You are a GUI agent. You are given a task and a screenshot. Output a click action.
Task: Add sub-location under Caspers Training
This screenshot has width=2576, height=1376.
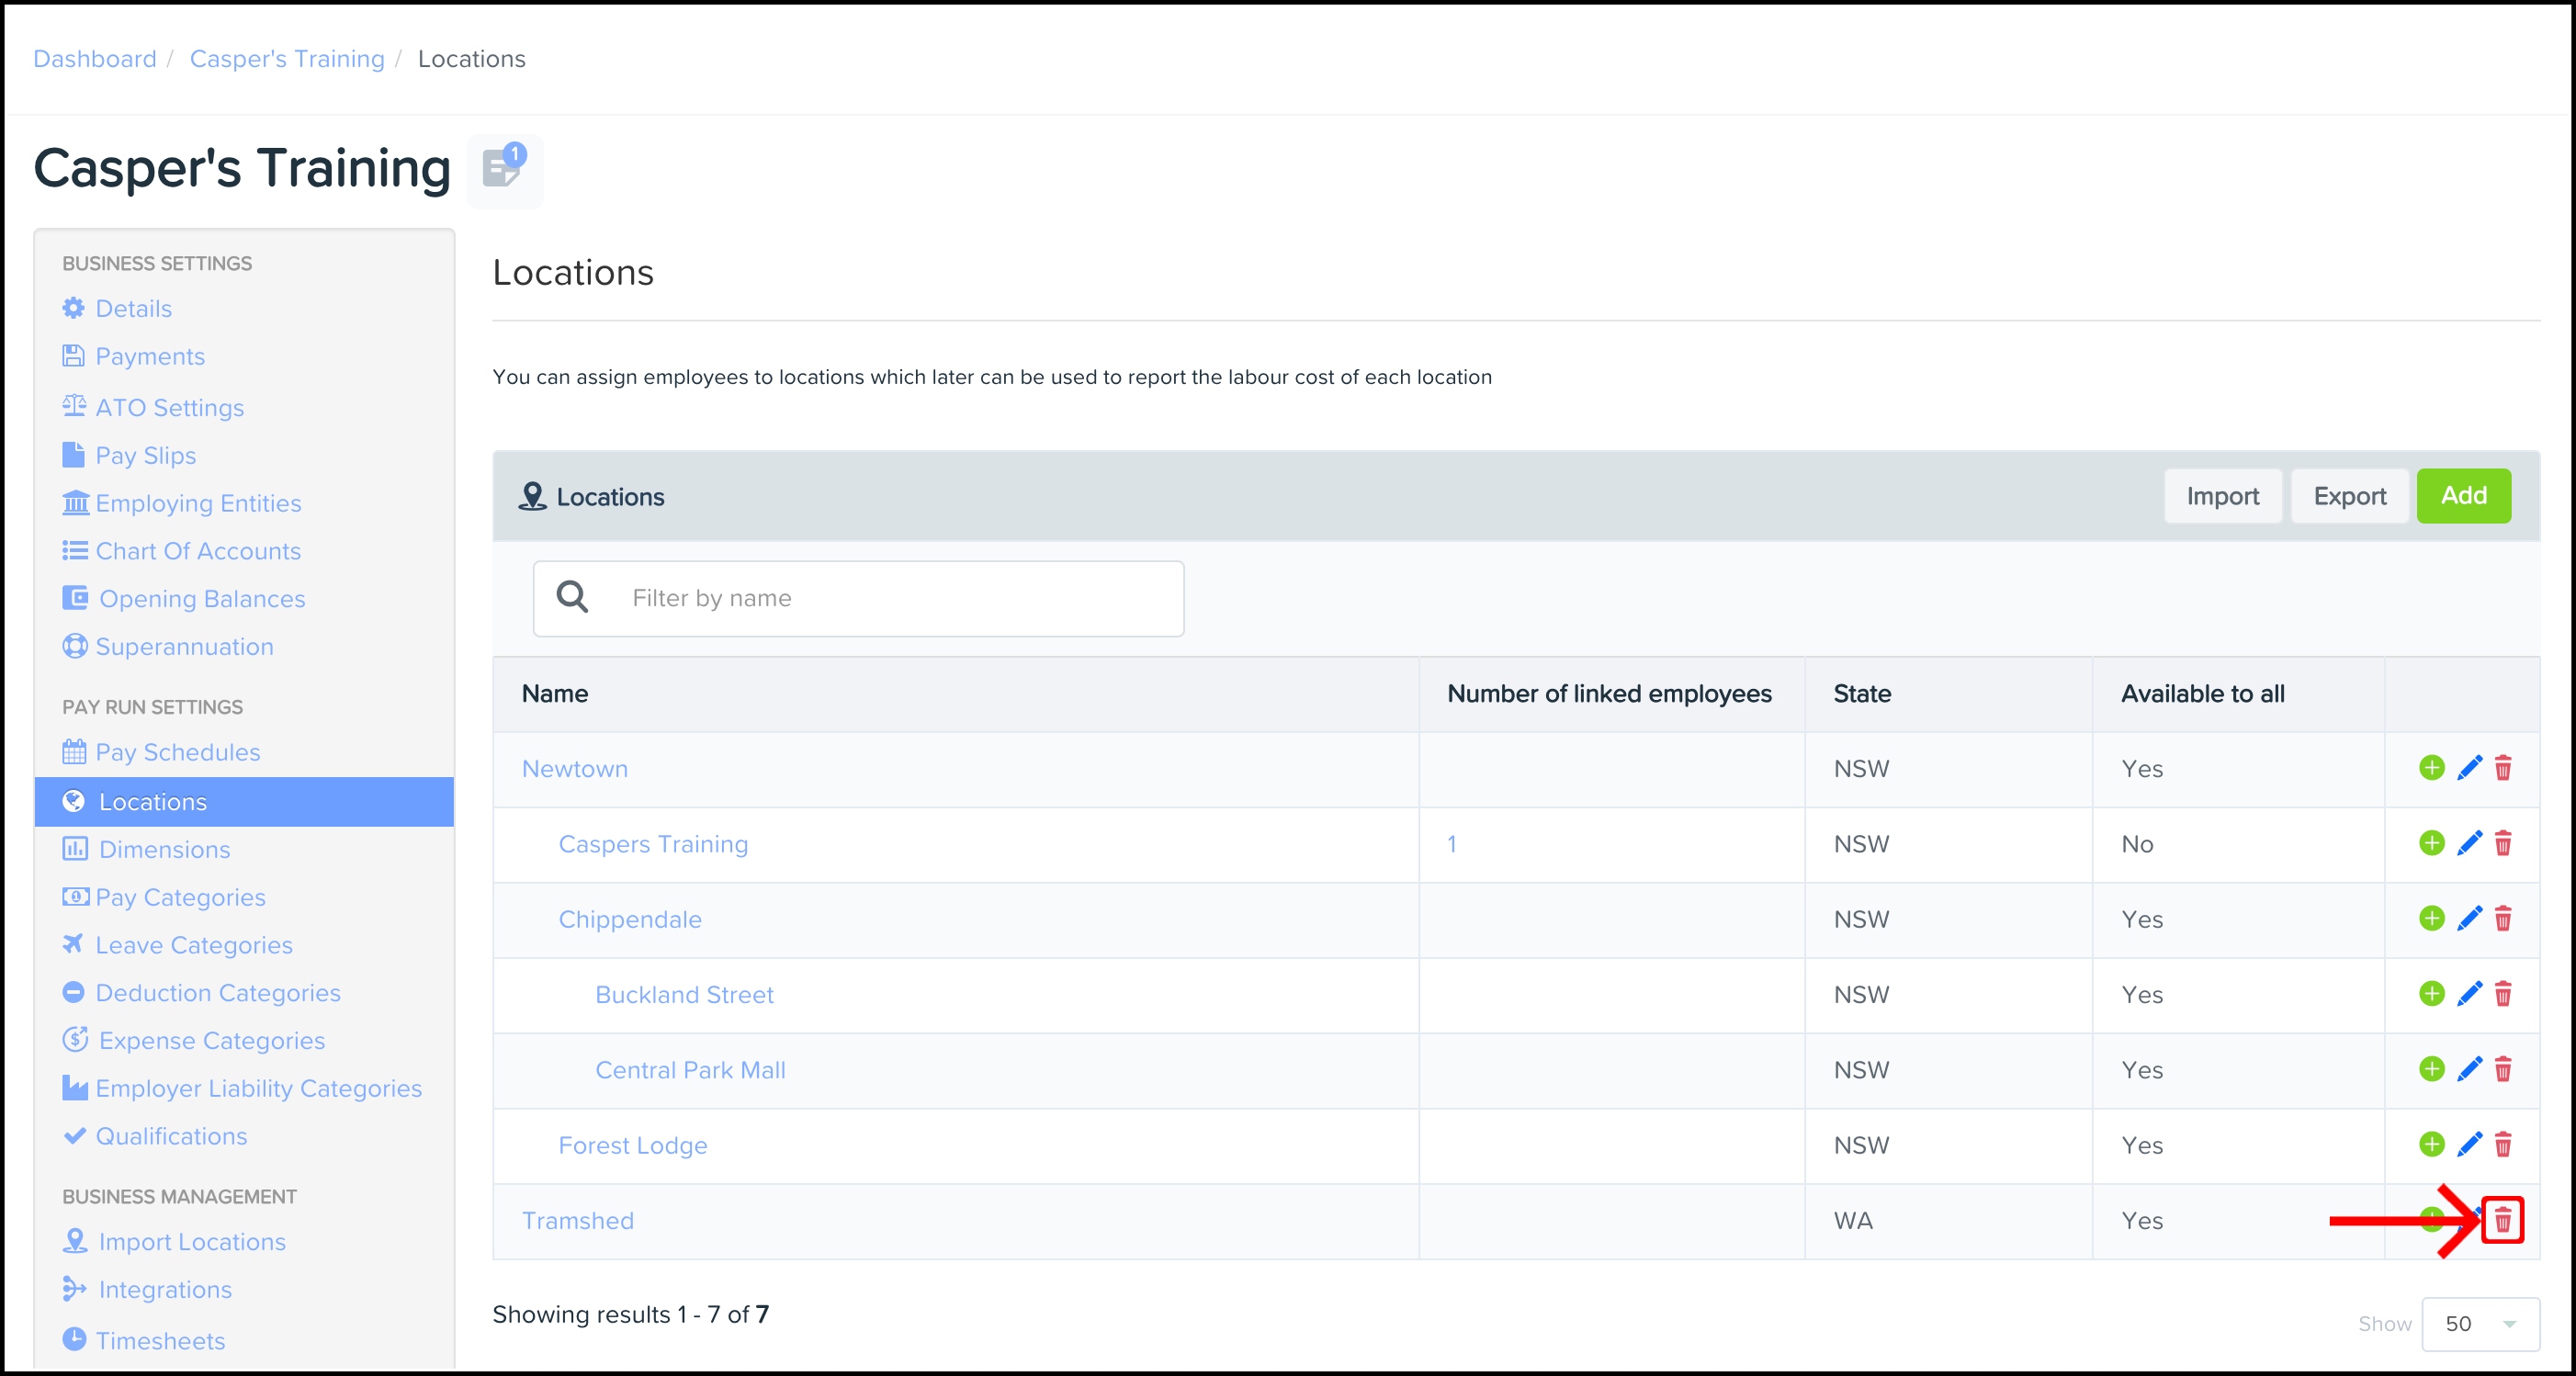(x=2431, y=843)
